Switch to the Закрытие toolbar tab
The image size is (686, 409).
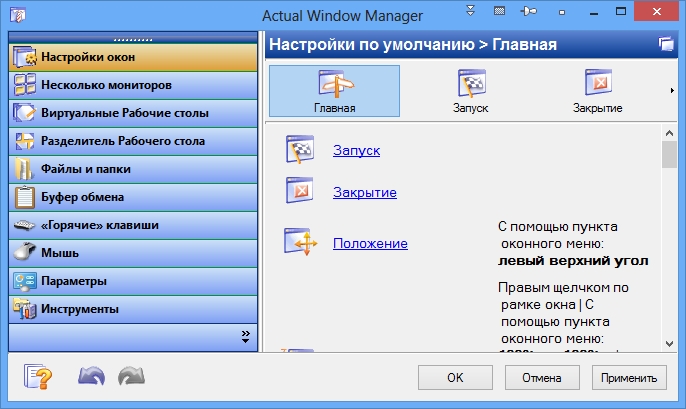[x=598, y=91]
